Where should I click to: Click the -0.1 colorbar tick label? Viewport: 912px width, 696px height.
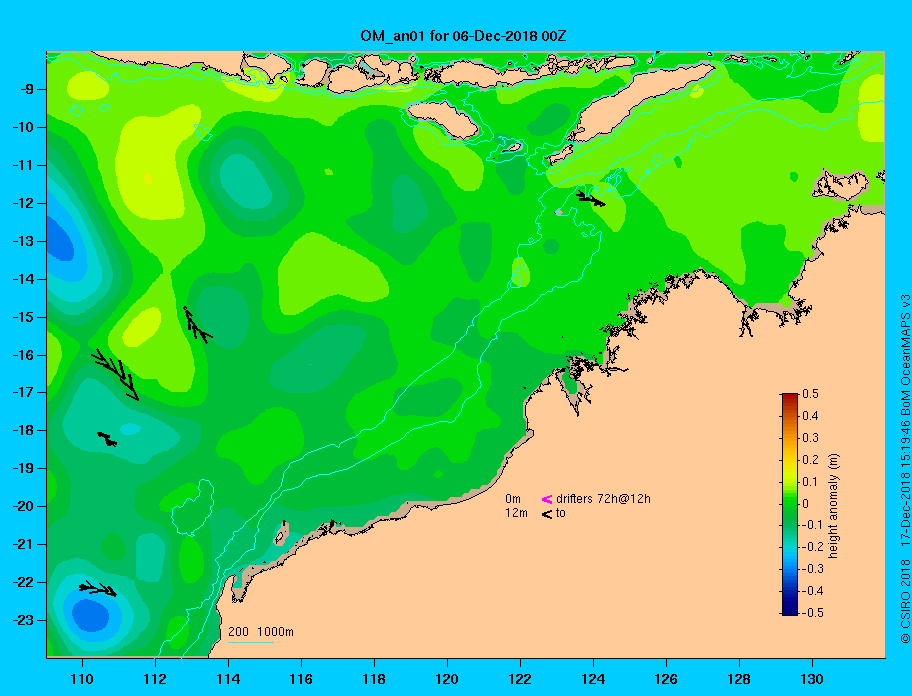click(x=812, y=525)
